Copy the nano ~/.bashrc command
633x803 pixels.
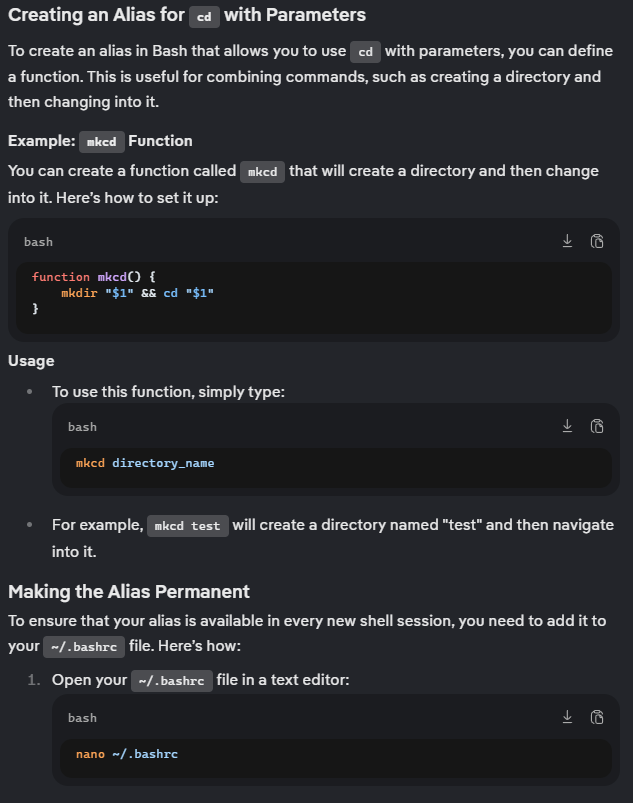[x=597, y=717]
